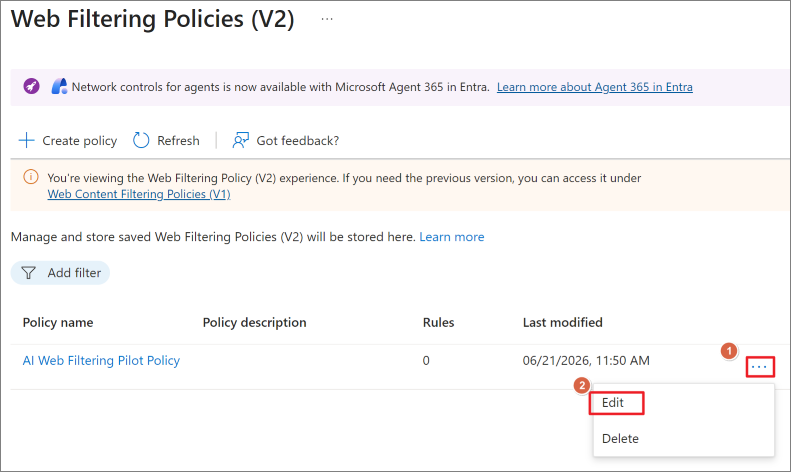Viewport: 791px width, 472px height.
Task: Open AI Web Filtering Pilot Policy
Action: [101, 361]
